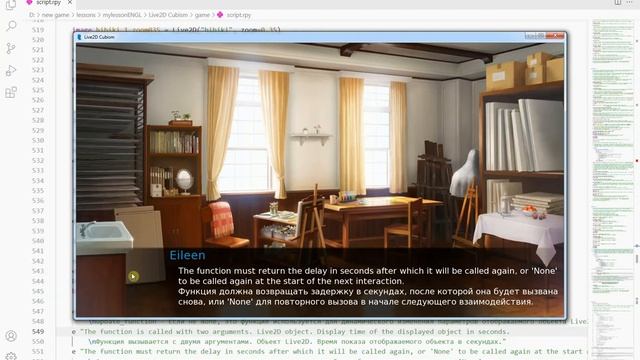Click the Split Editor icon
The image size is (640, 360).
[618, 2]
